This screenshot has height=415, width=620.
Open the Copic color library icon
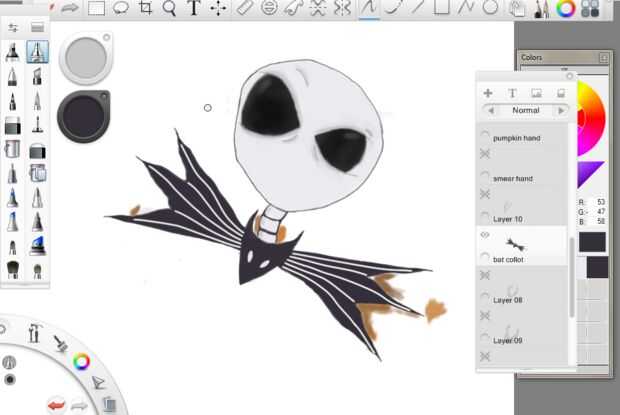point(590,9)
